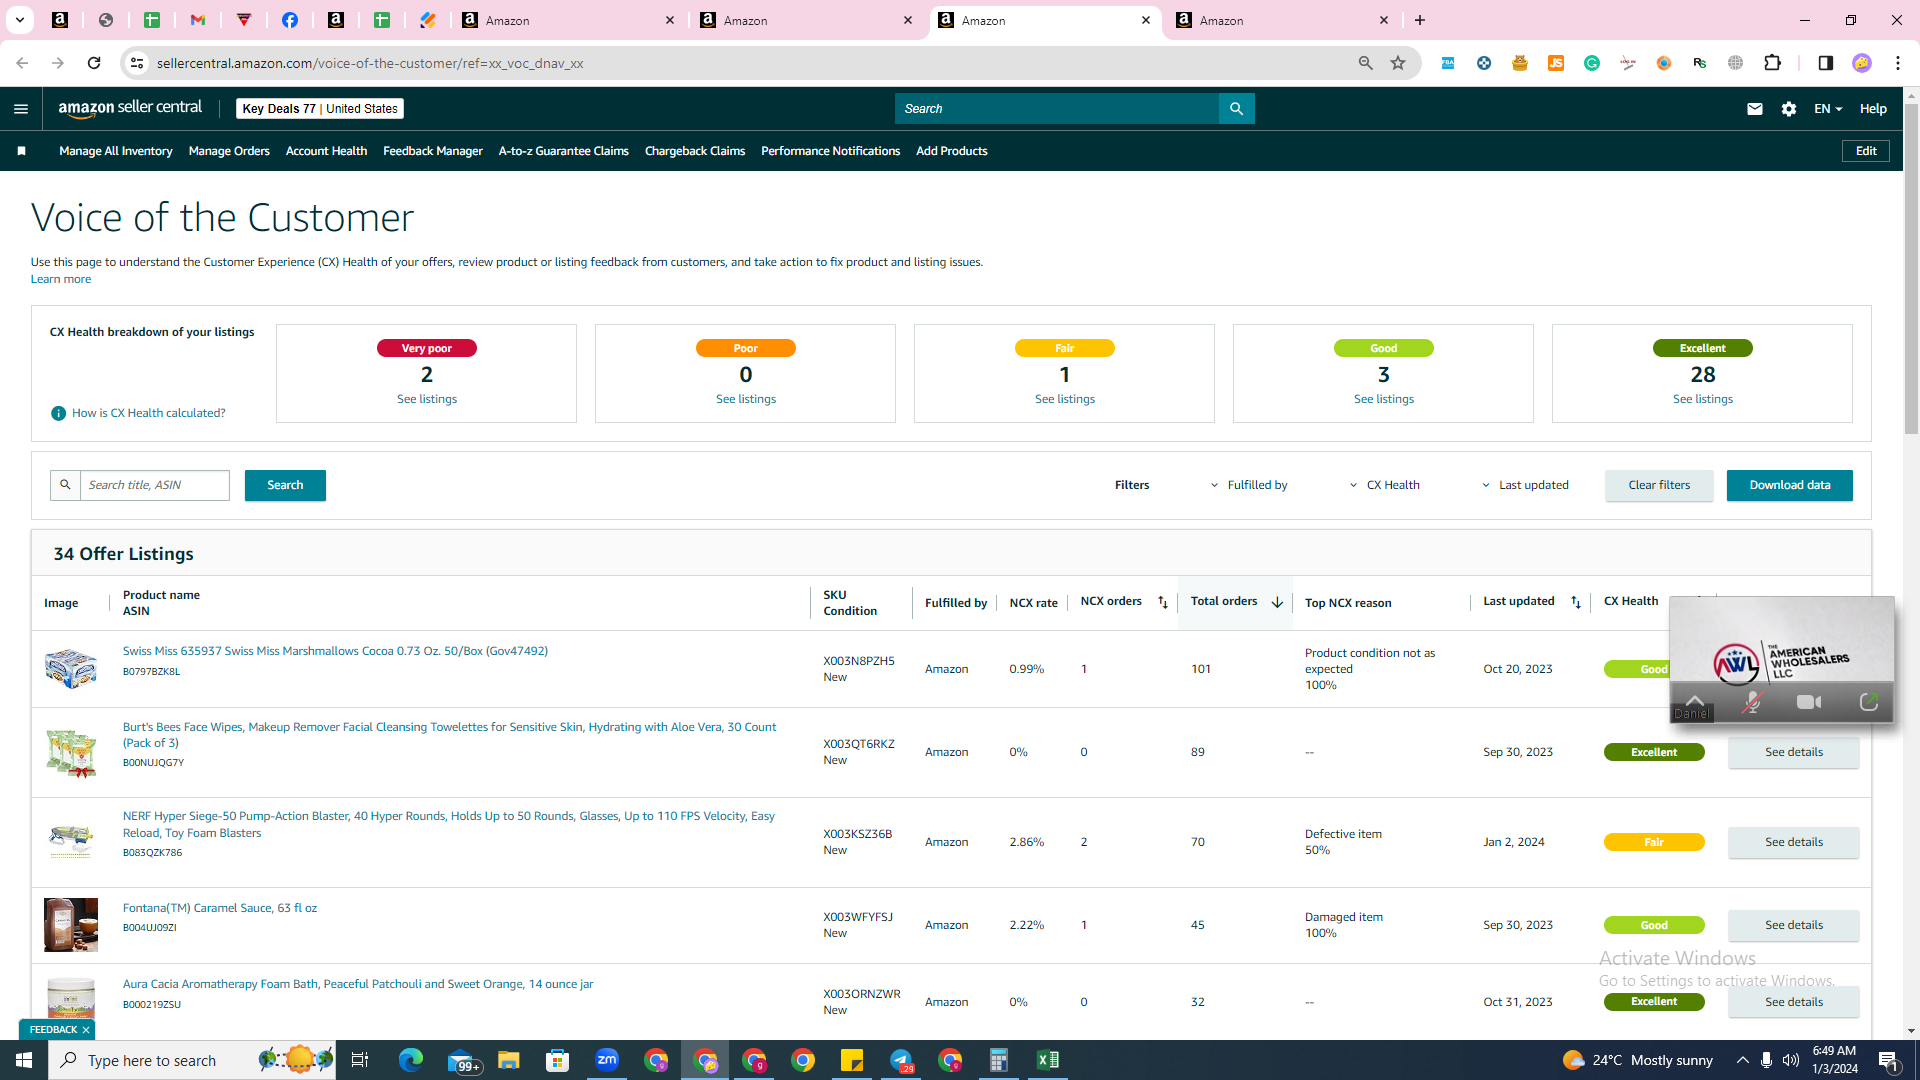See listings under Very poor
This screenshot has height=1080, width=1920.
coord(427,399)
